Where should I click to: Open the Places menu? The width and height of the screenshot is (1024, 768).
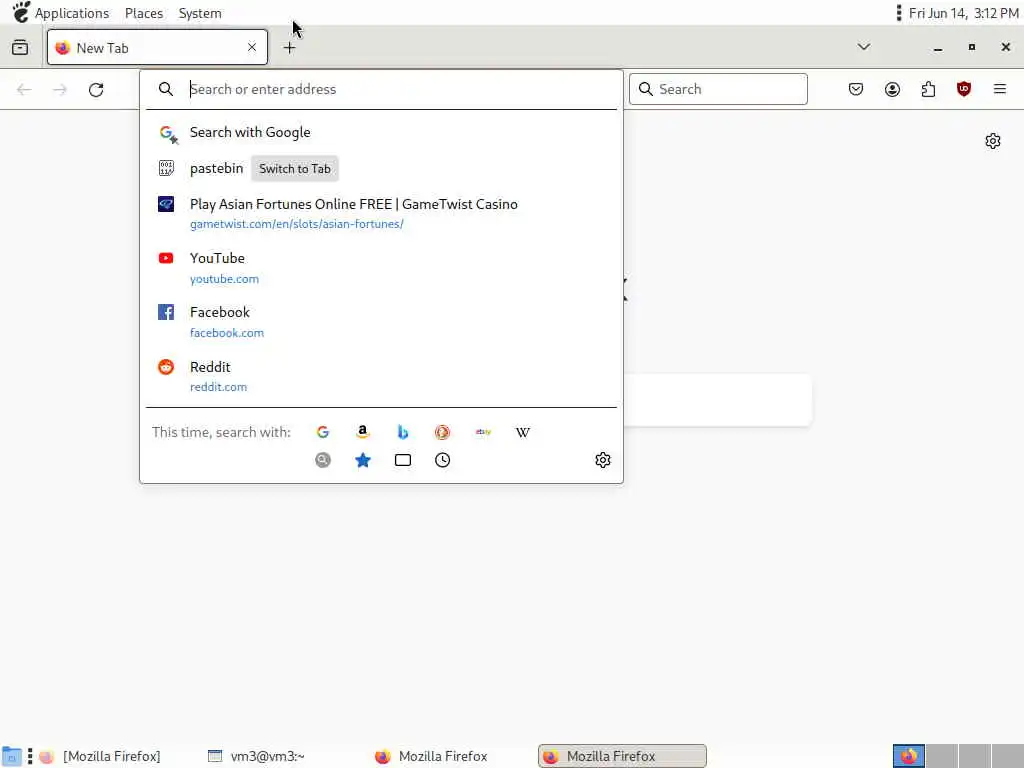coord(144,13)
